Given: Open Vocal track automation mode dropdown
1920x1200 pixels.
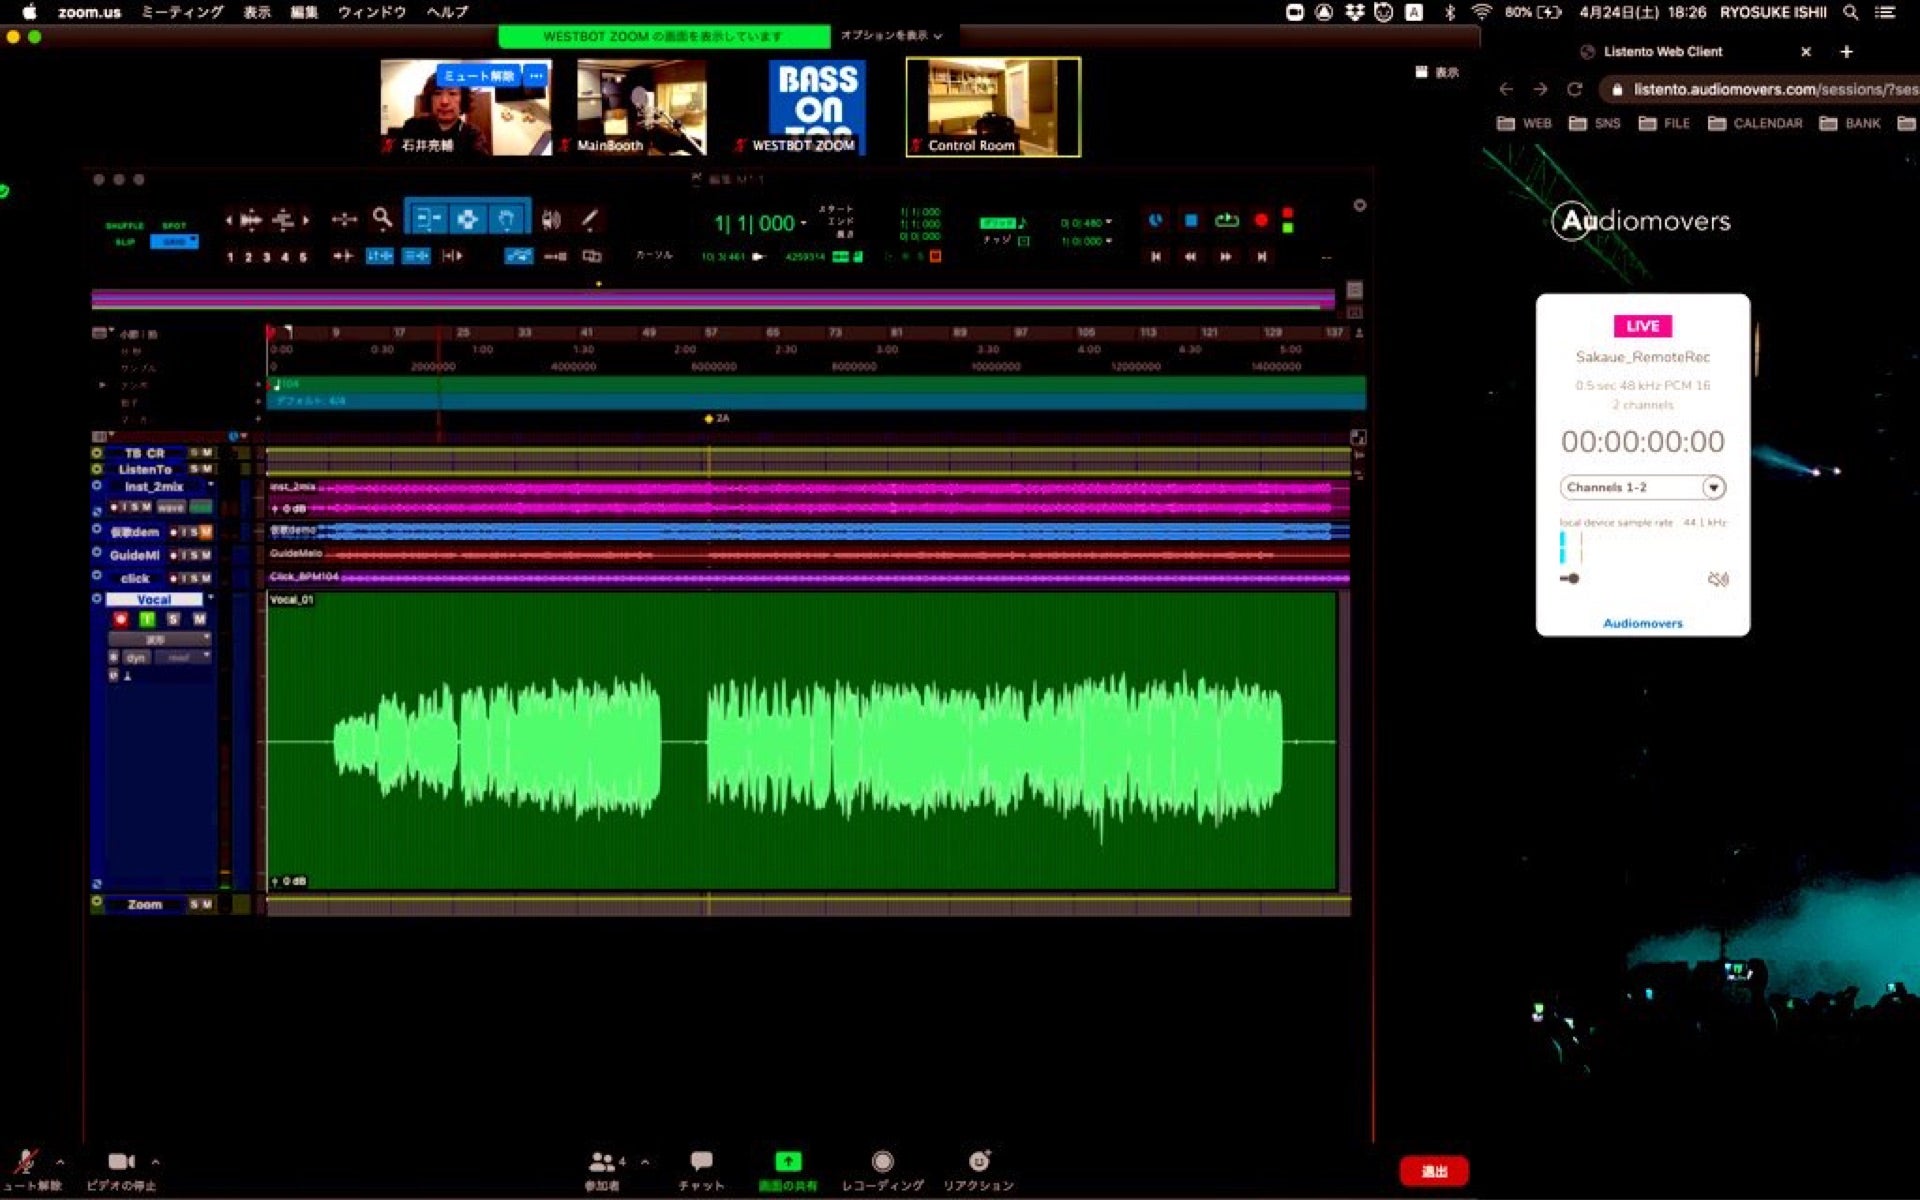Looking at the screenshot, I should (x=183, y=657).
